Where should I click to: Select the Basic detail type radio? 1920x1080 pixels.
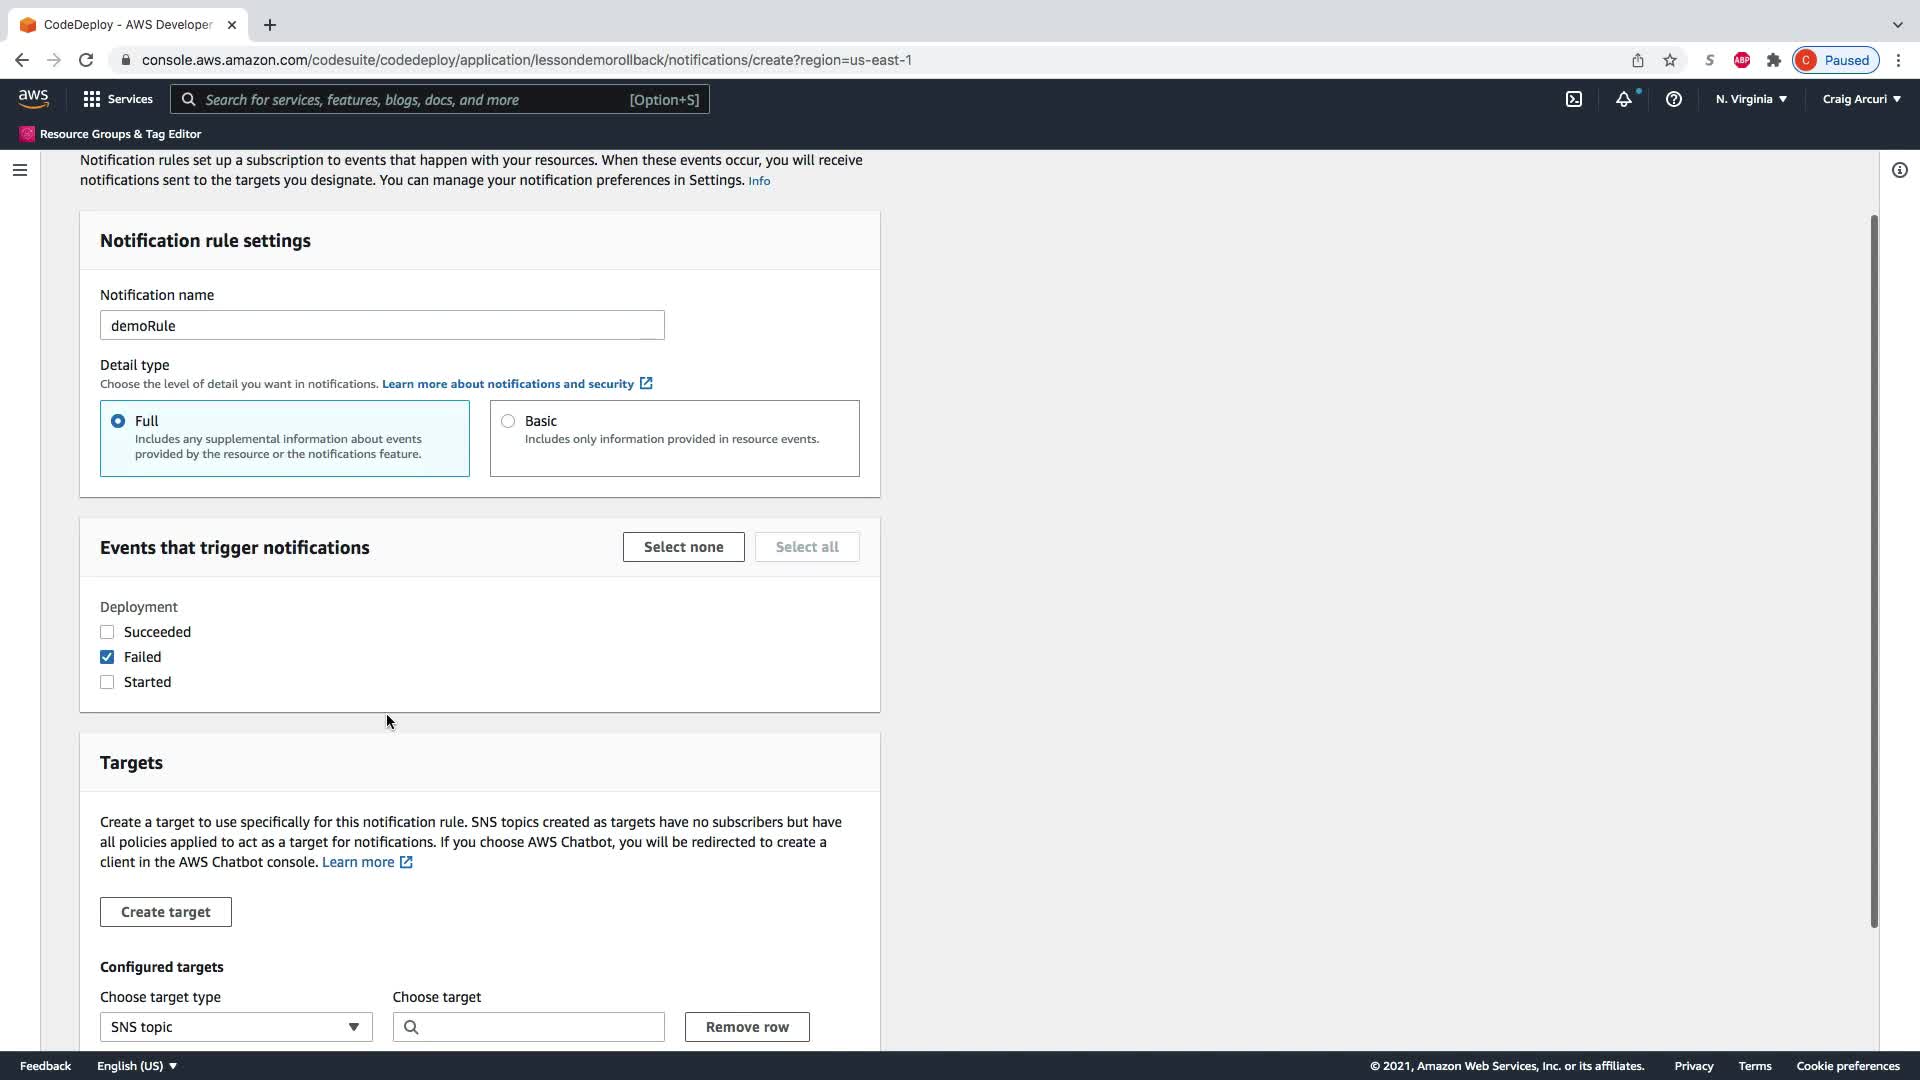pyautogui.click(x=508, y=421)
